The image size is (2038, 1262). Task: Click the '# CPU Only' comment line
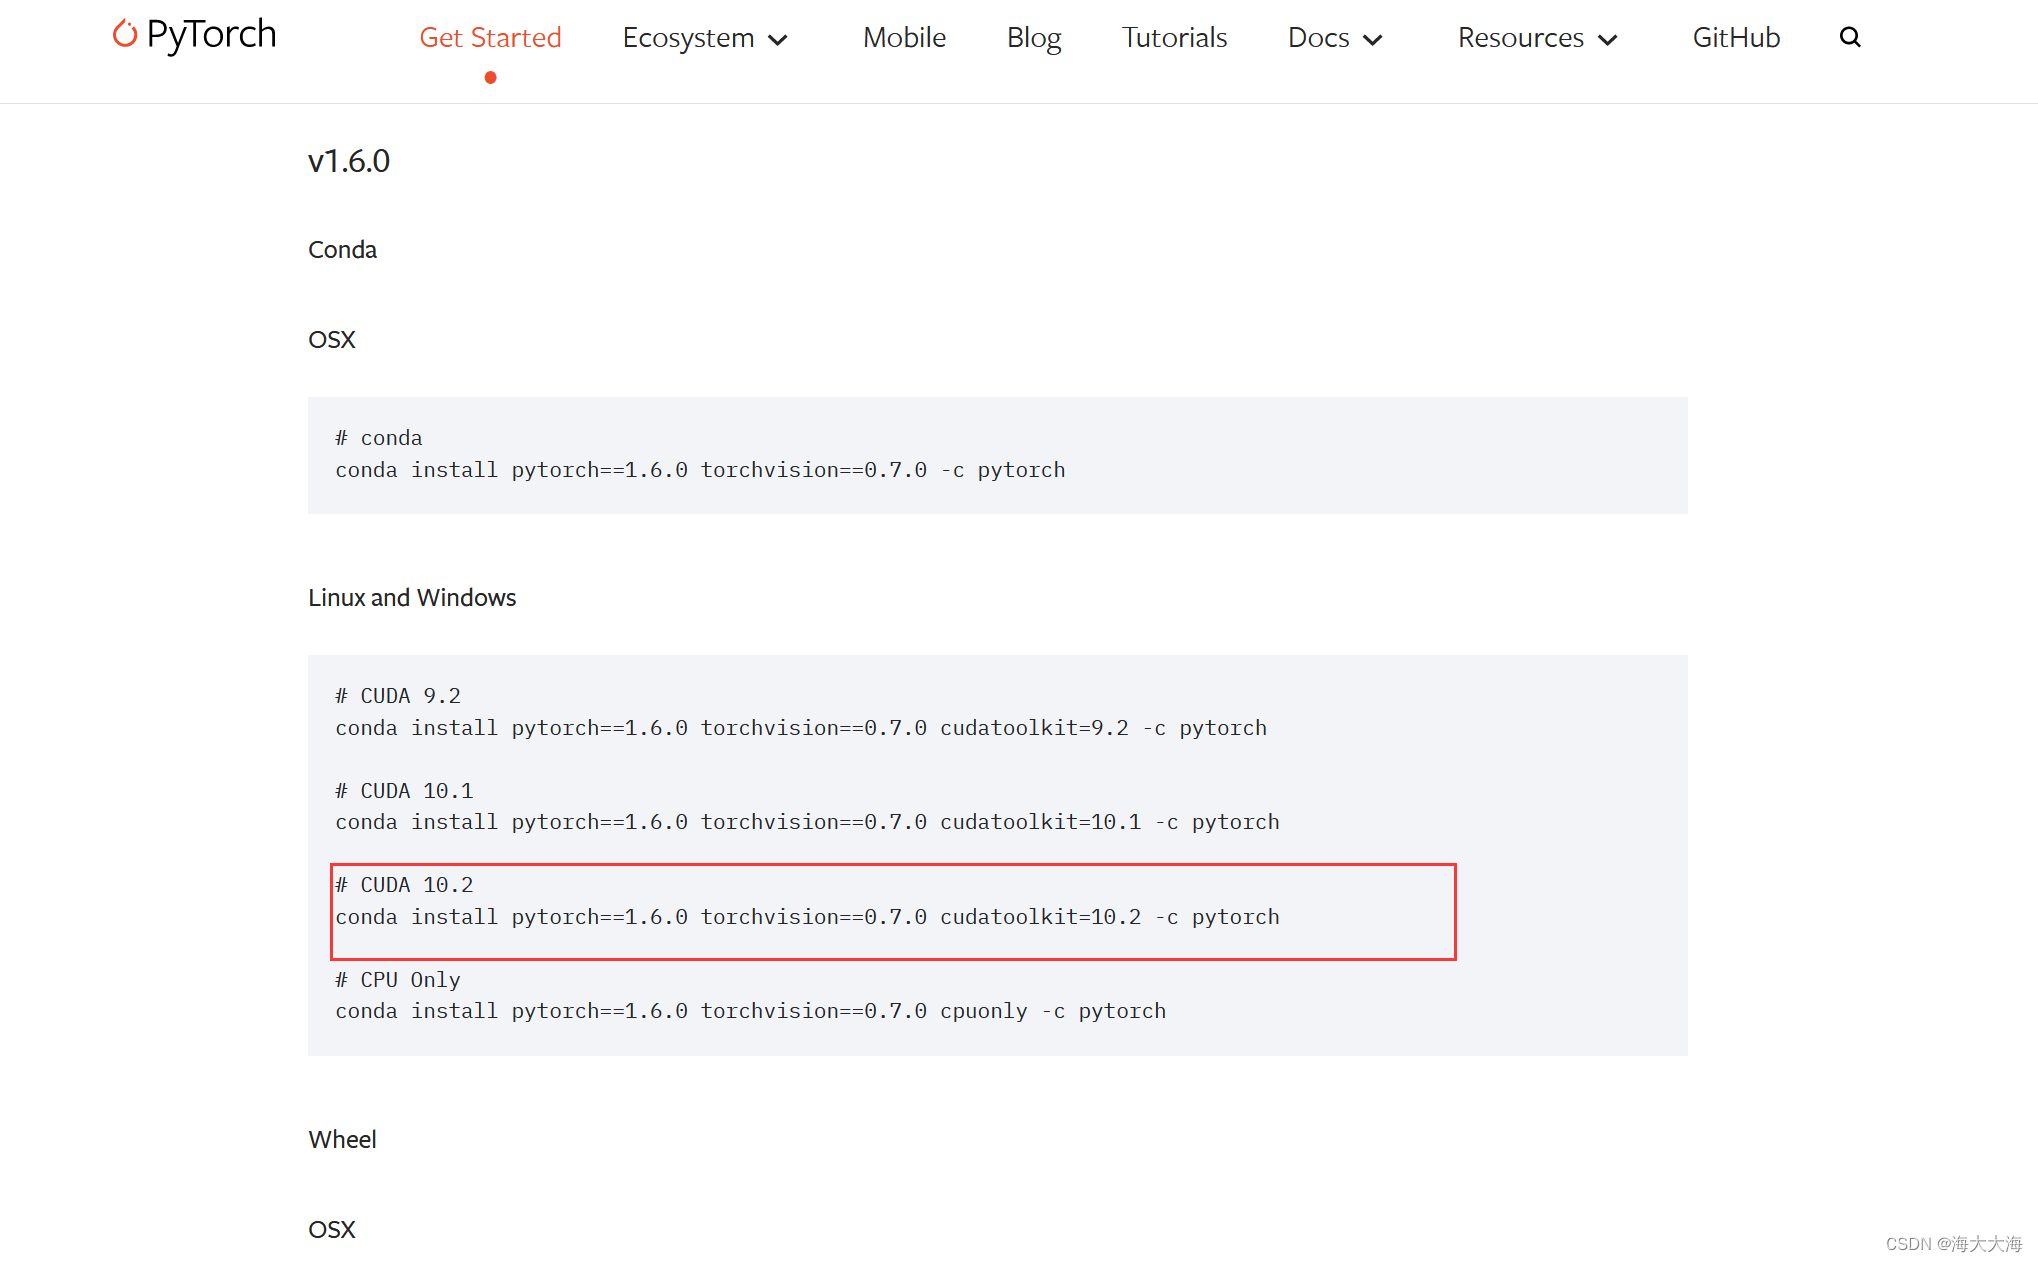coord(398,980)
